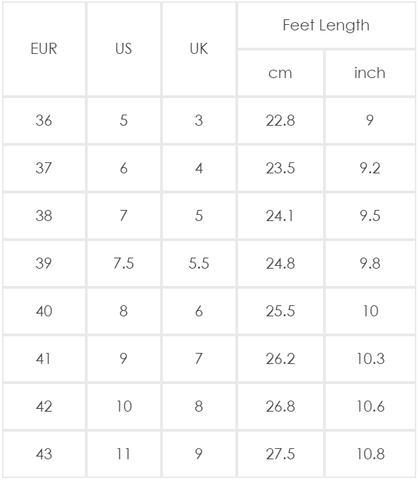Select the 10.3 inch cell
Image resolution: width=419 pixels, height=480 pixels.
point(370,359)
